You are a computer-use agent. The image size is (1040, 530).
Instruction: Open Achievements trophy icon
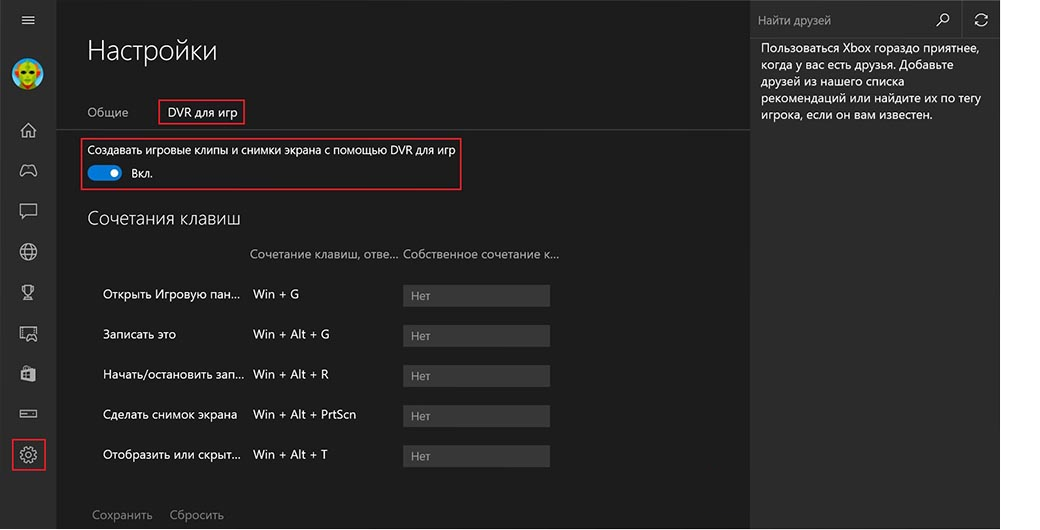pos(28,292)
